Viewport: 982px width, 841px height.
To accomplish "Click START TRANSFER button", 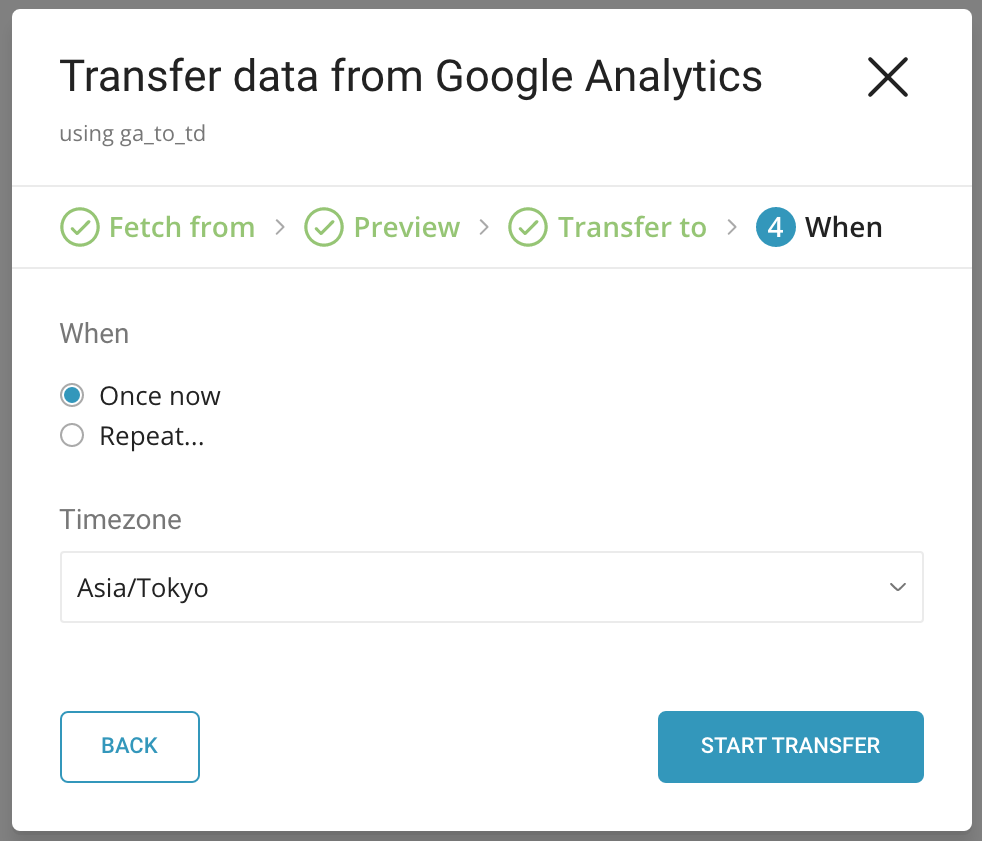I will pos(790,746).
